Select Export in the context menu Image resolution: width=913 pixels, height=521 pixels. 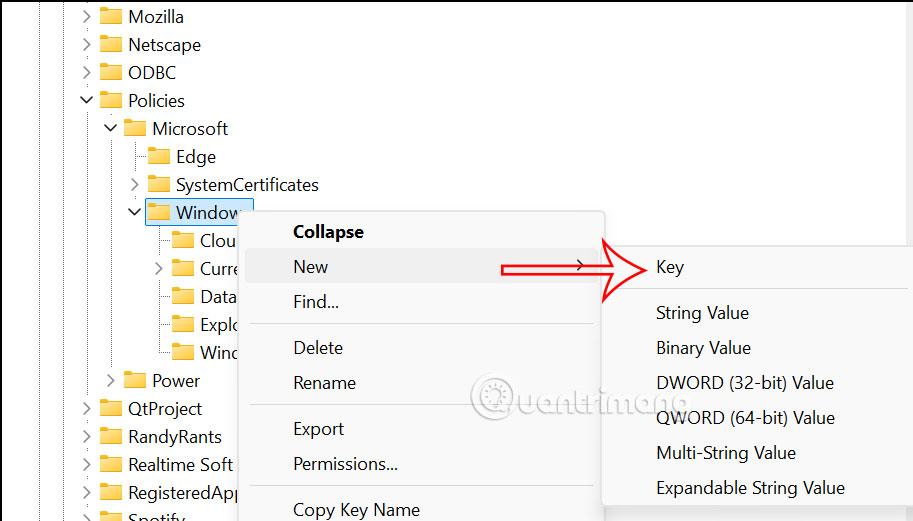(319, 429)
